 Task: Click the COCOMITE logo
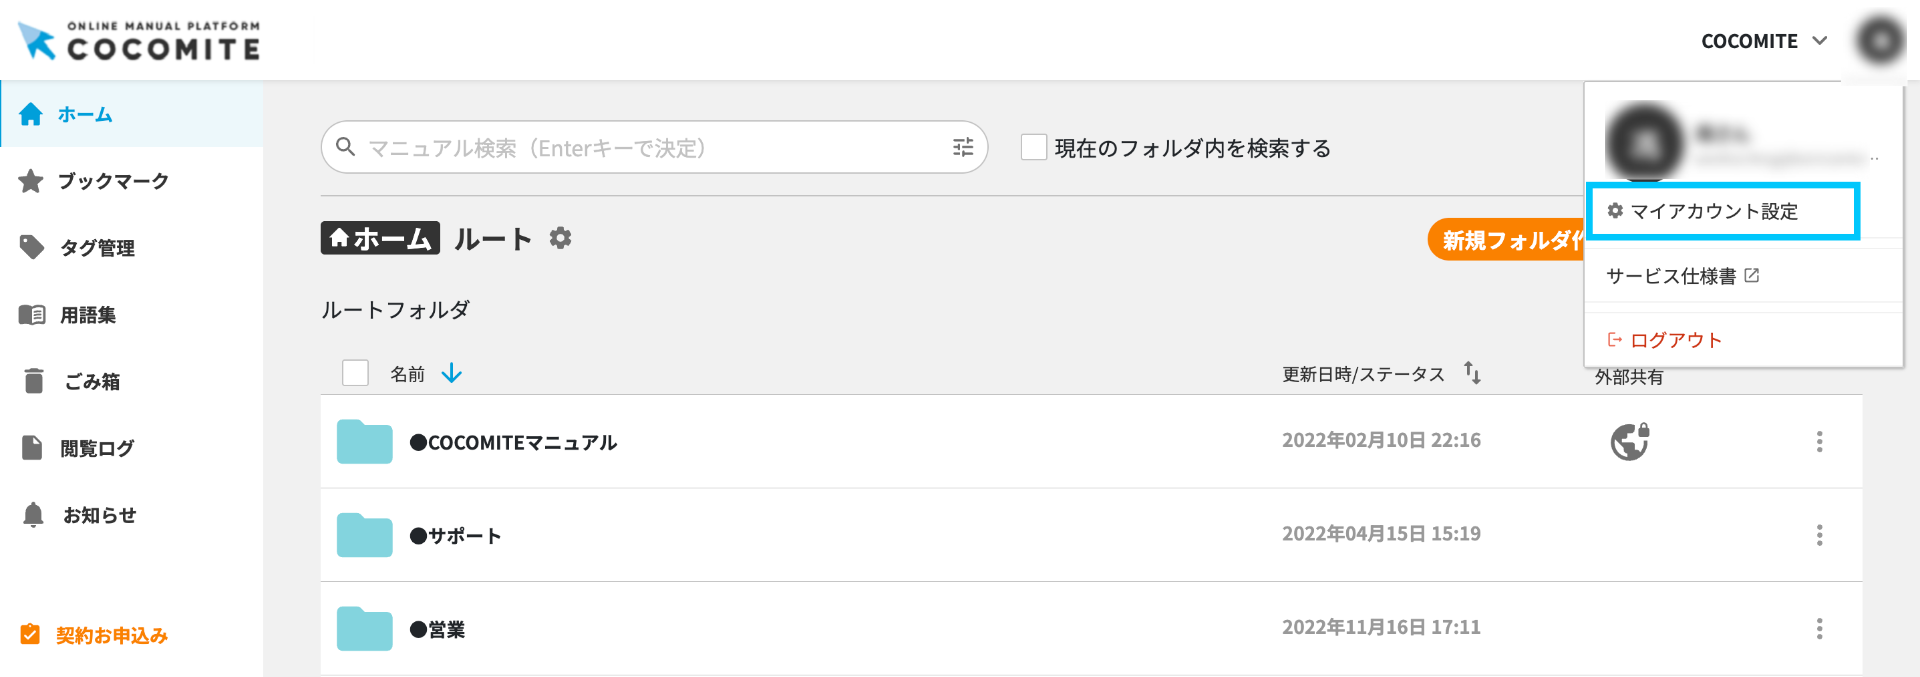coord(139,41)
